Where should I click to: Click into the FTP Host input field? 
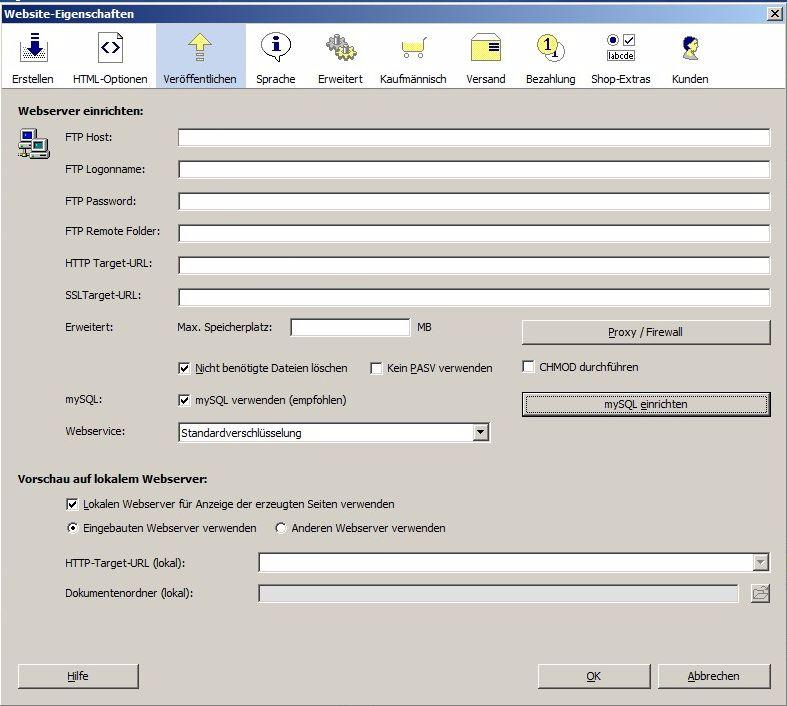tap(474, 138)
